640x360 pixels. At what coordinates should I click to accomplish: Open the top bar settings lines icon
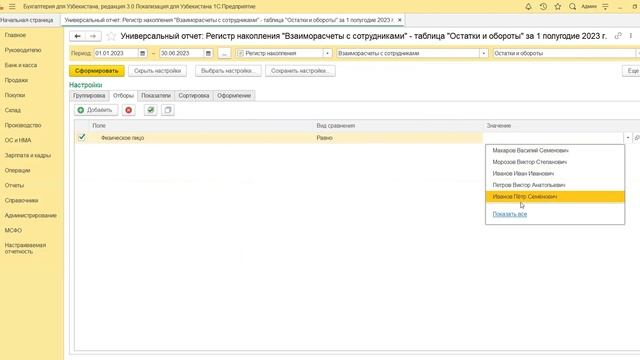605,7
